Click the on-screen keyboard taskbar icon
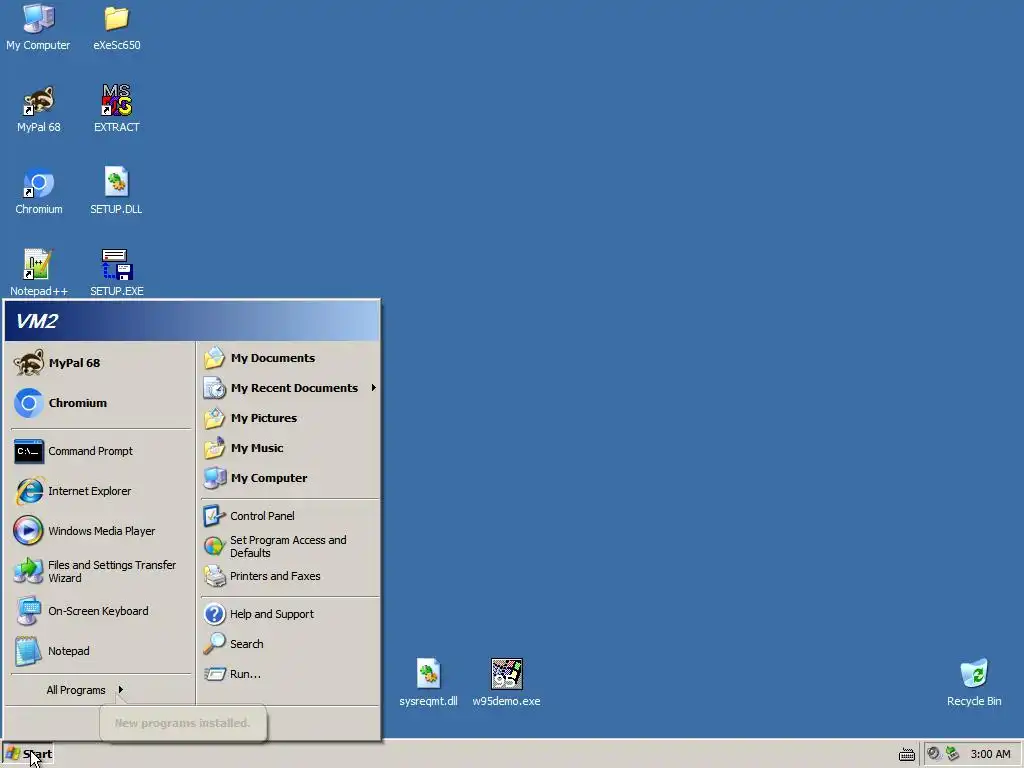 [x=906, y=755]
